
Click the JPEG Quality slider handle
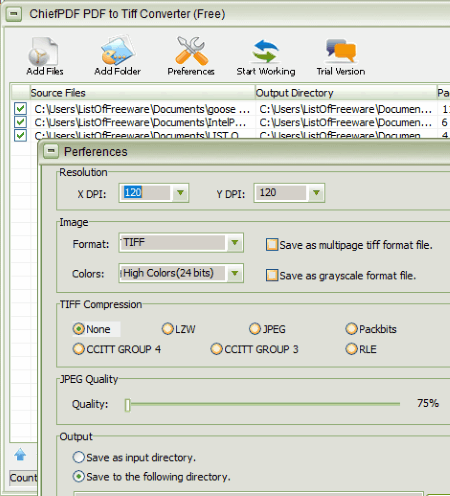(x=128, y=405)
